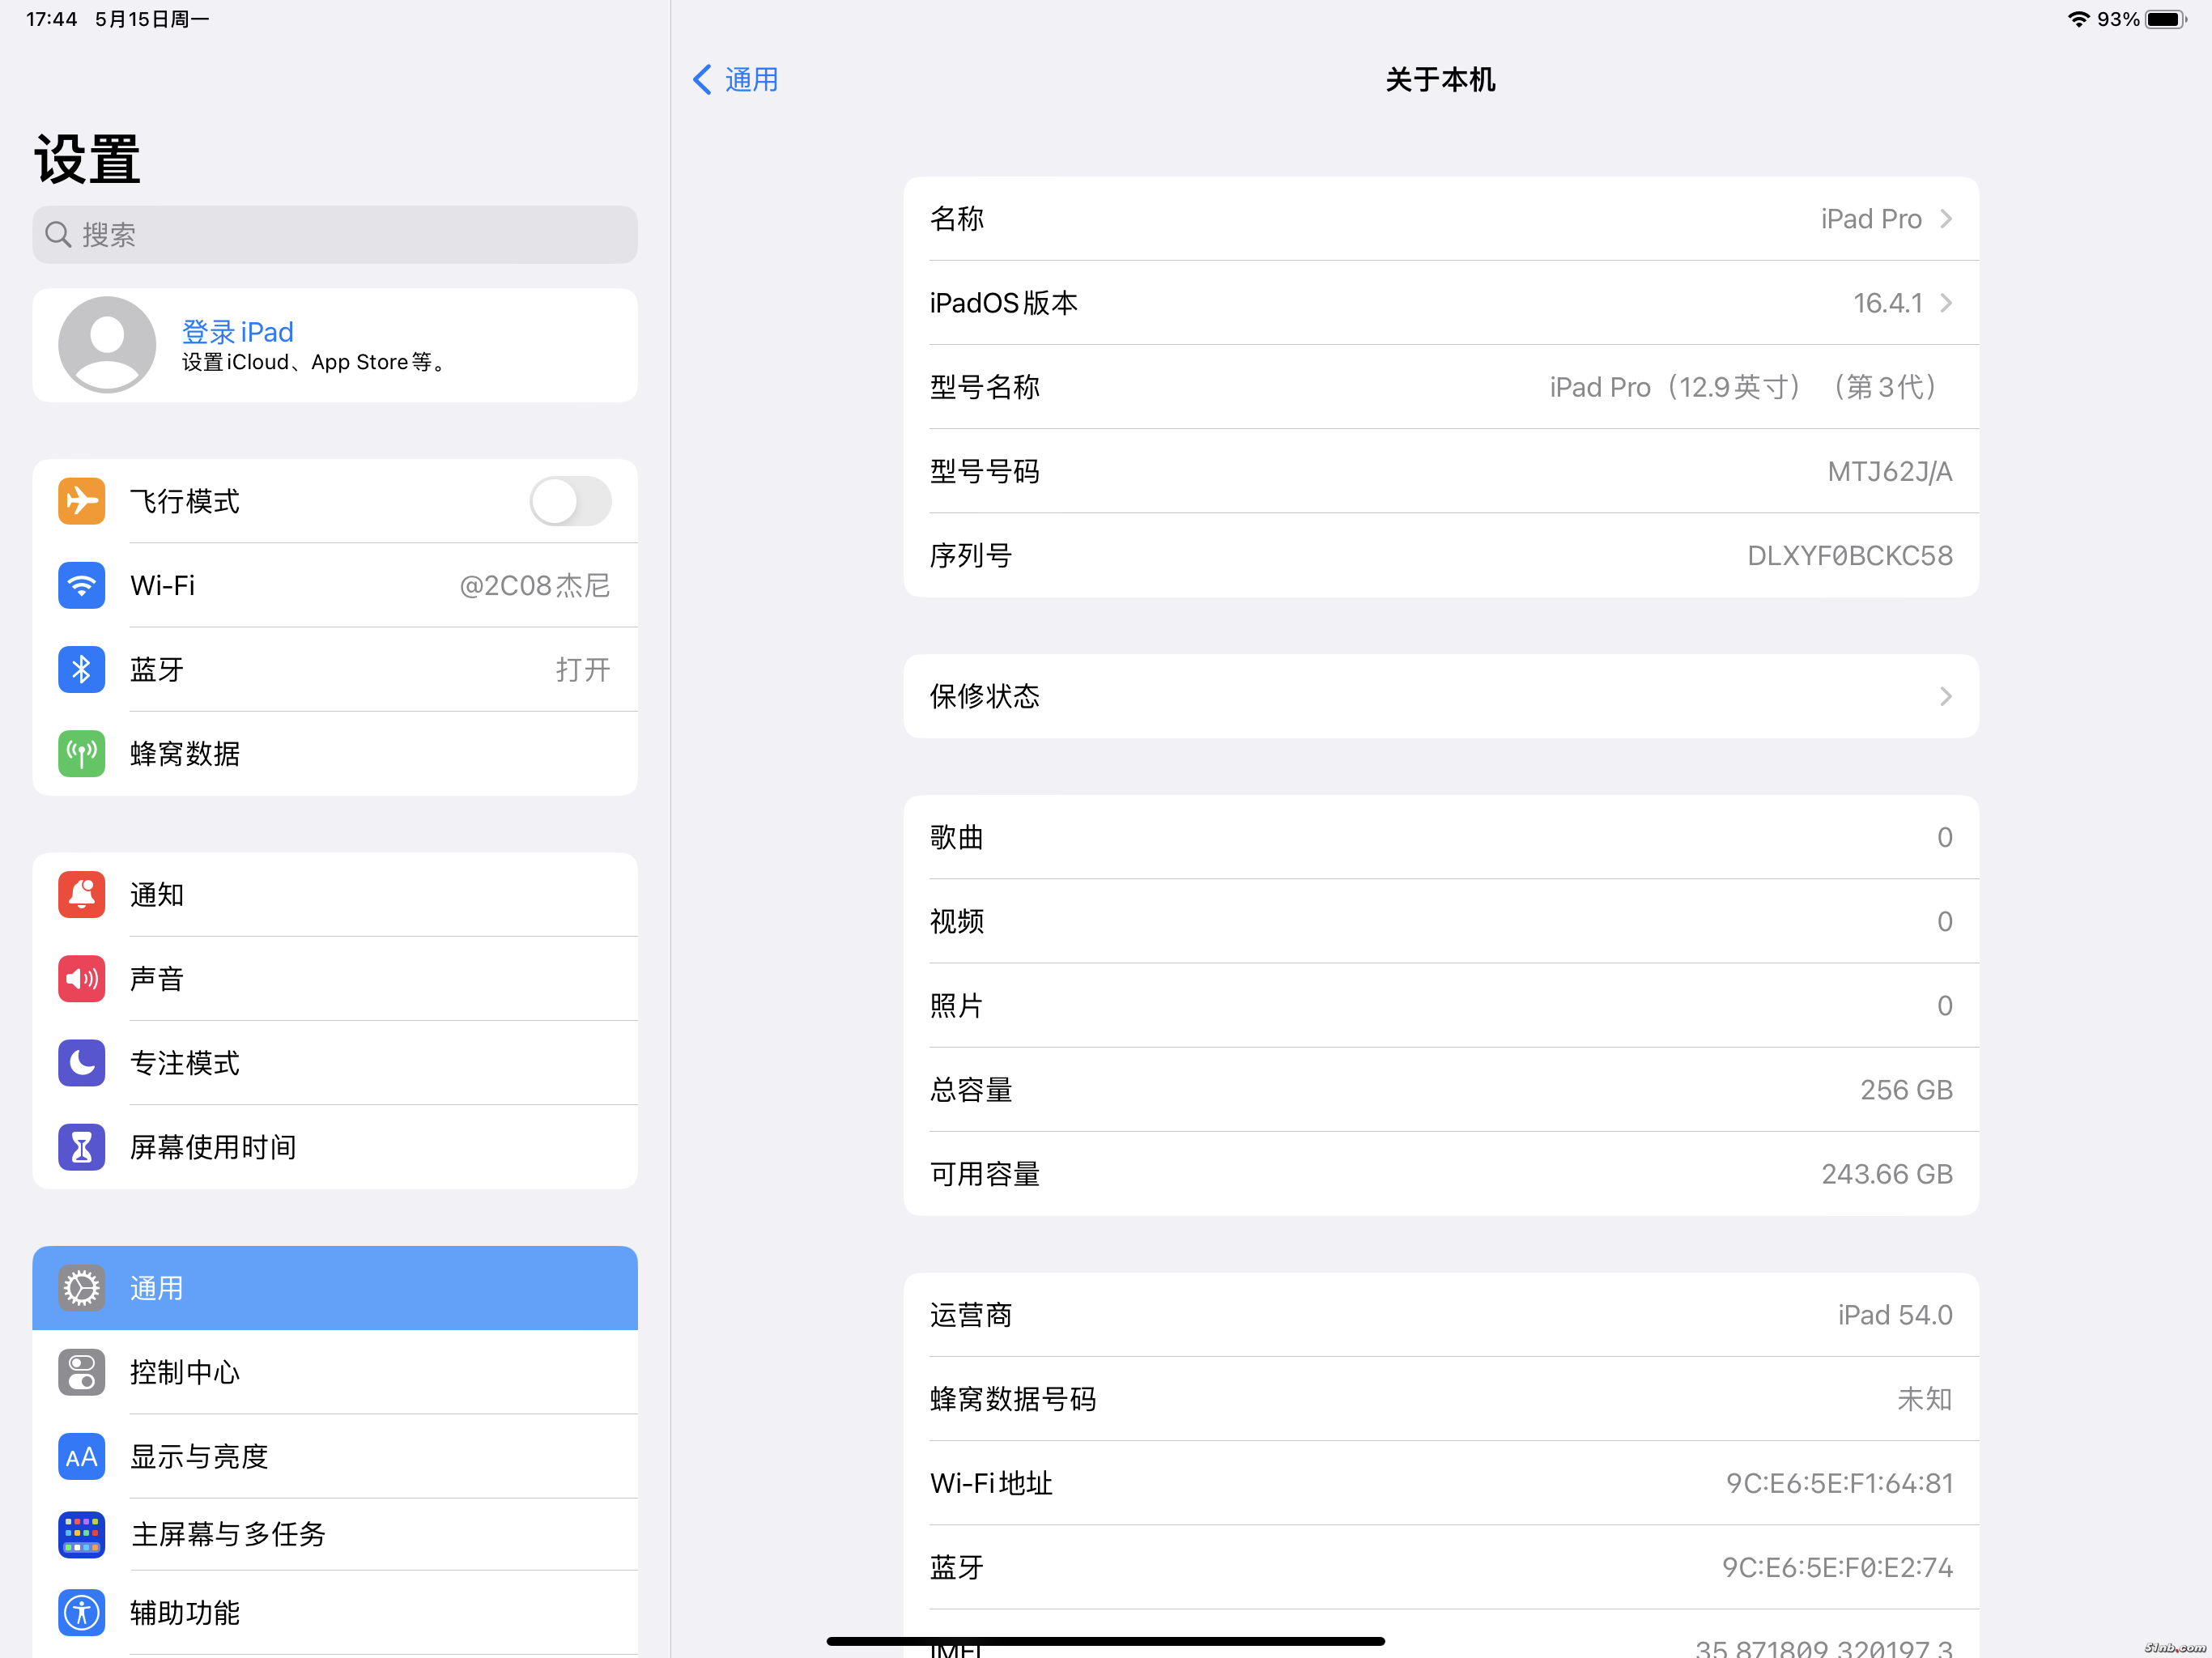The height and width of the screenshot is (1658, 2212).
Task: Tap the Focus mode moon icon
Action: (x=81, y=1062)
